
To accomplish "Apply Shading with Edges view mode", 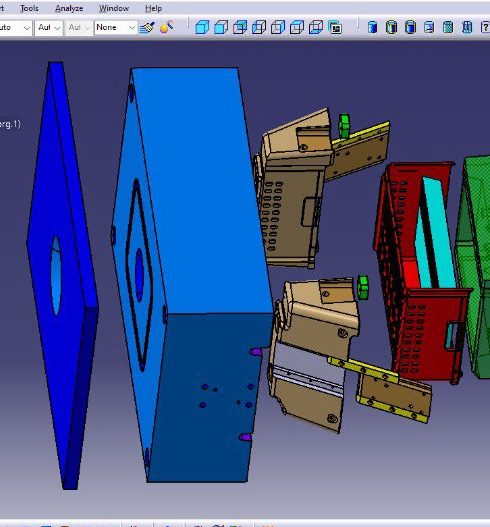I will tap(391, 27).
